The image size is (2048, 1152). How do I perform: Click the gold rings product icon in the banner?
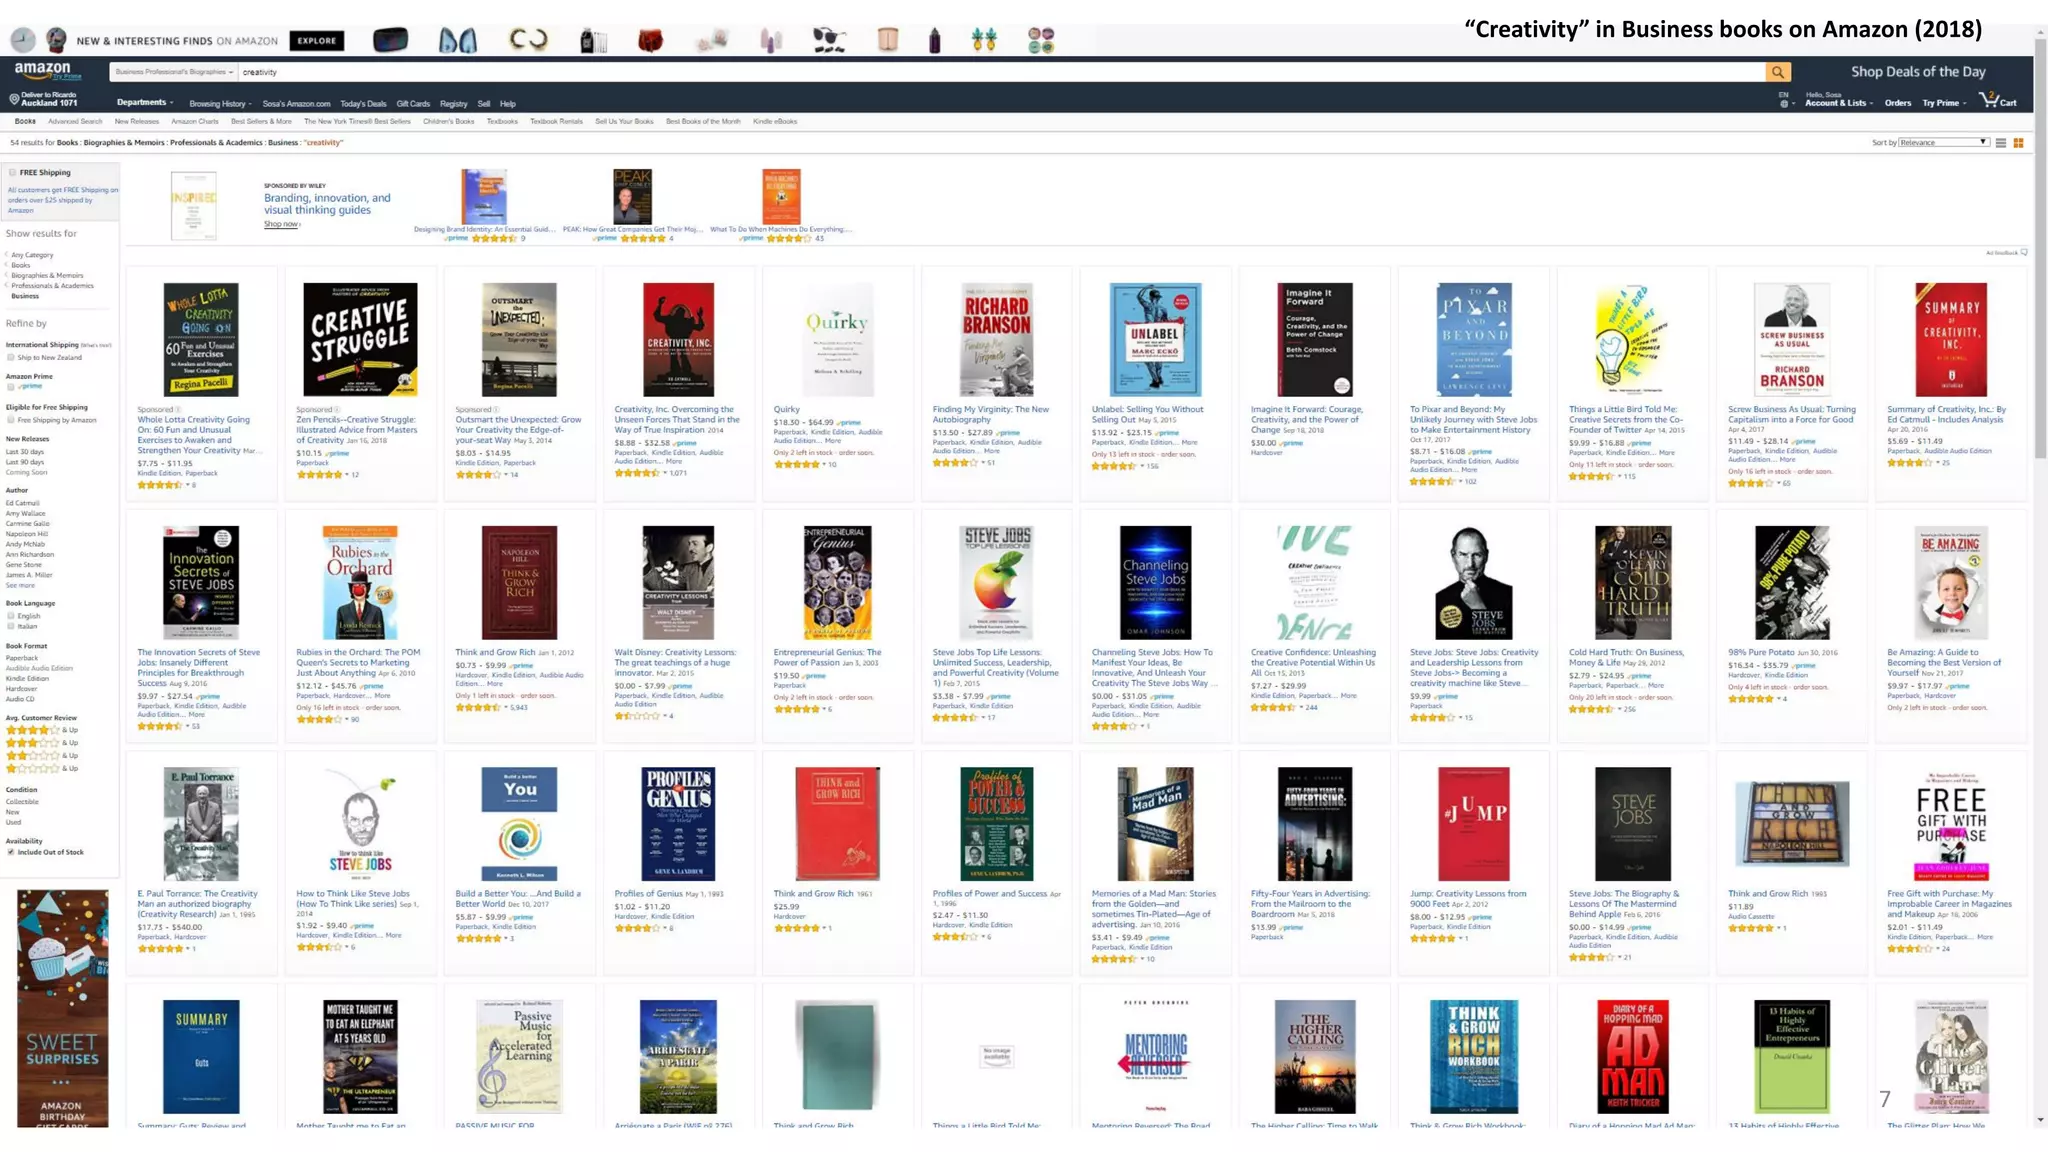(x=528, y=41)
